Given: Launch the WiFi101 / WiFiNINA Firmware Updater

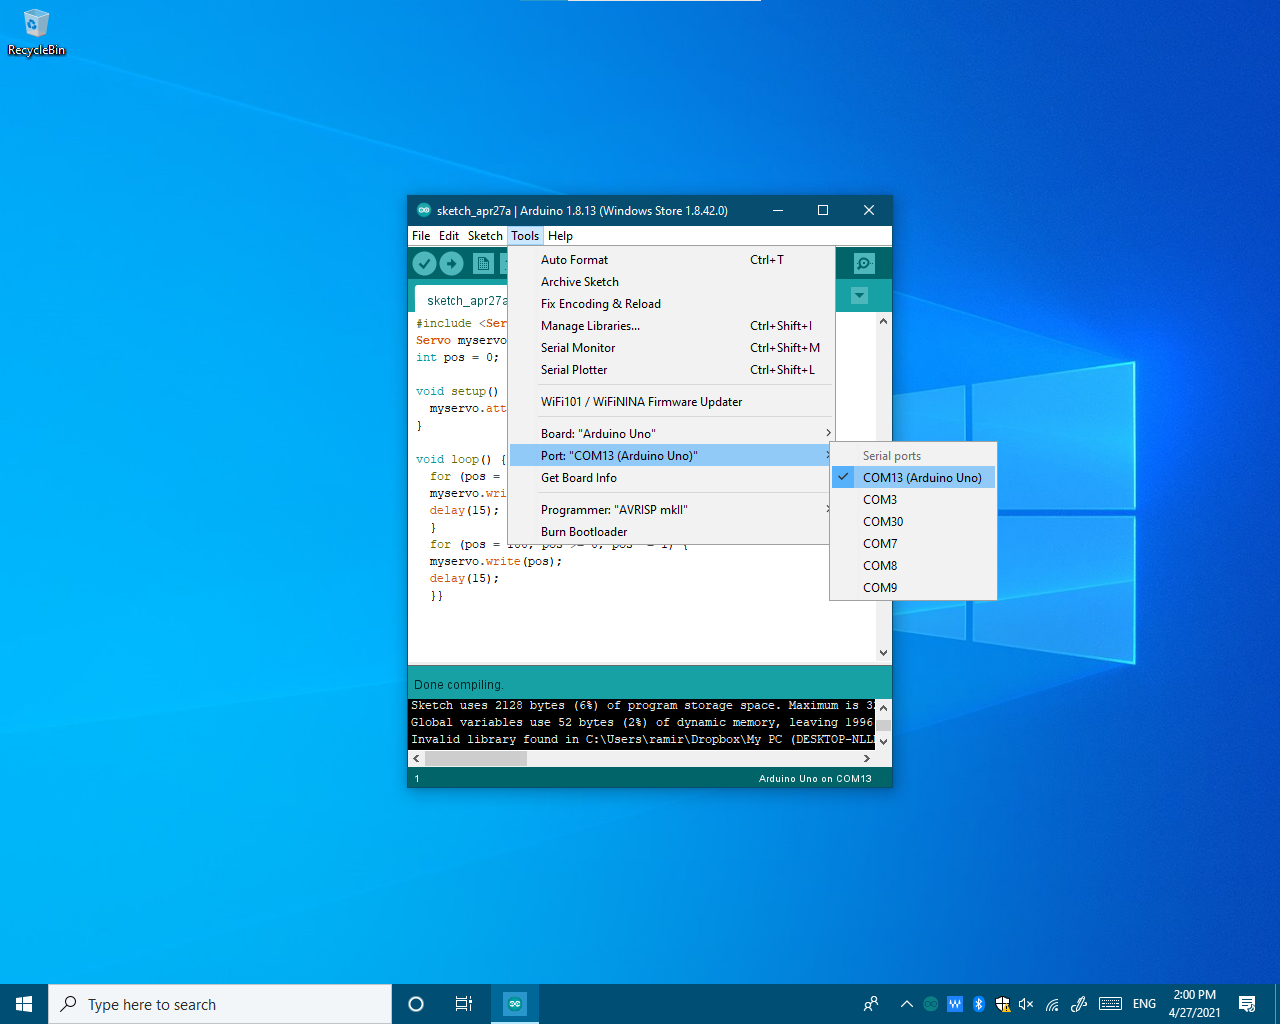Looking at the screenshot, I should 641,401.
